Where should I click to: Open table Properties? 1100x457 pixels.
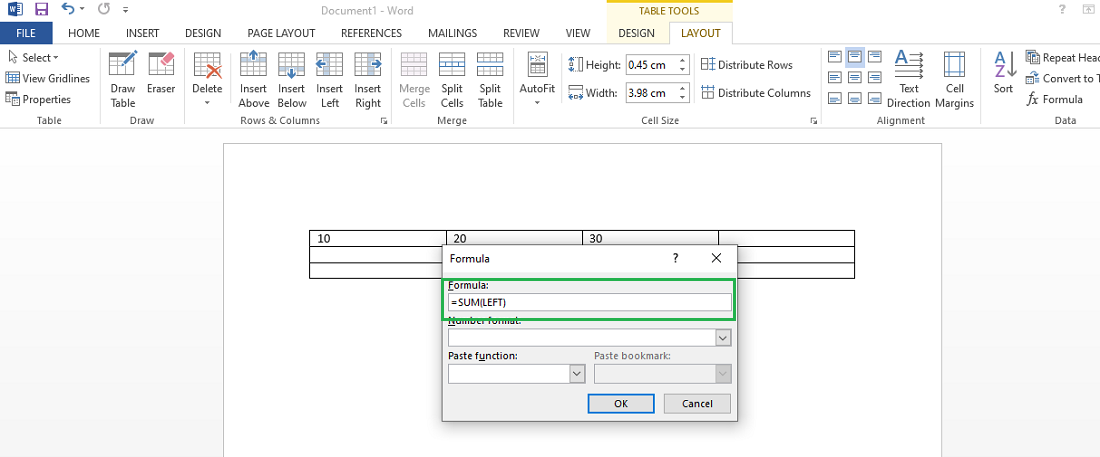point(39,99)
